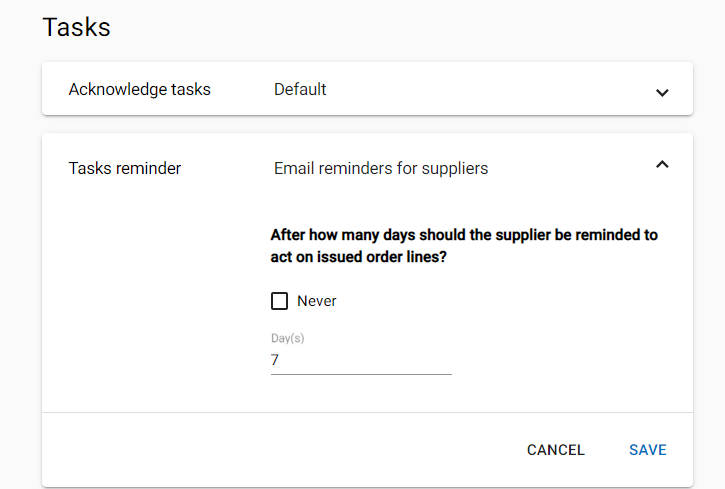Screen dimensions: 725x489
Task: Click the underline of the Day(s) field
Action: [361, 374]
